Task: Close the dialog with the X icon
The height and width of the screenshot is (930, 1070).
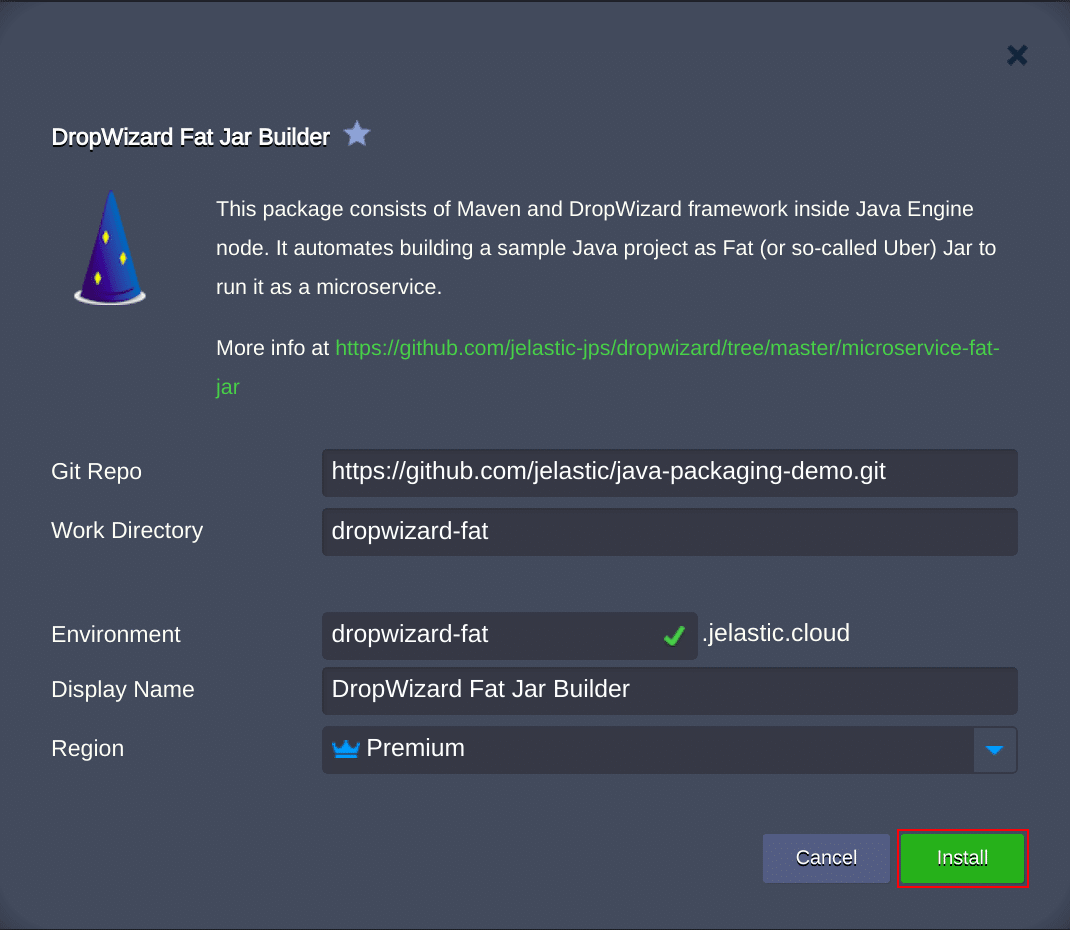Action: pos(1017,55)
